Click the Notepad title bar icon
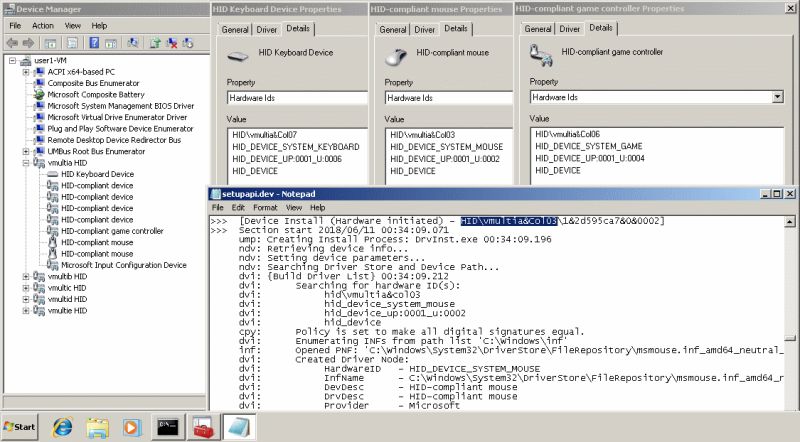The image size is (800, 442). (x=215, y=194)
